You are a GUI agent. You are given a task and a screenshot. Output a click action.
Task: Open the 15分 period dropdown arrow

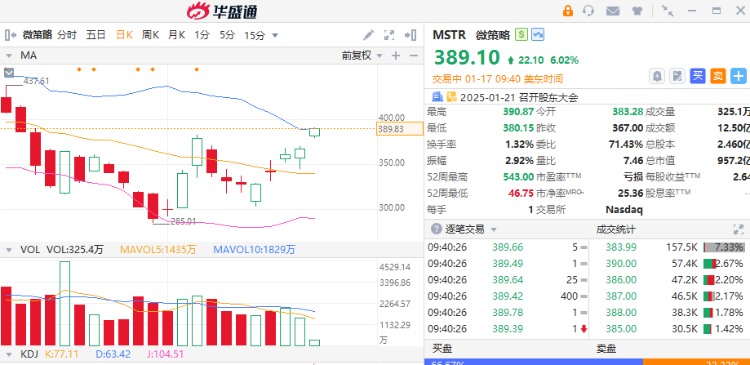coord(275,35)
